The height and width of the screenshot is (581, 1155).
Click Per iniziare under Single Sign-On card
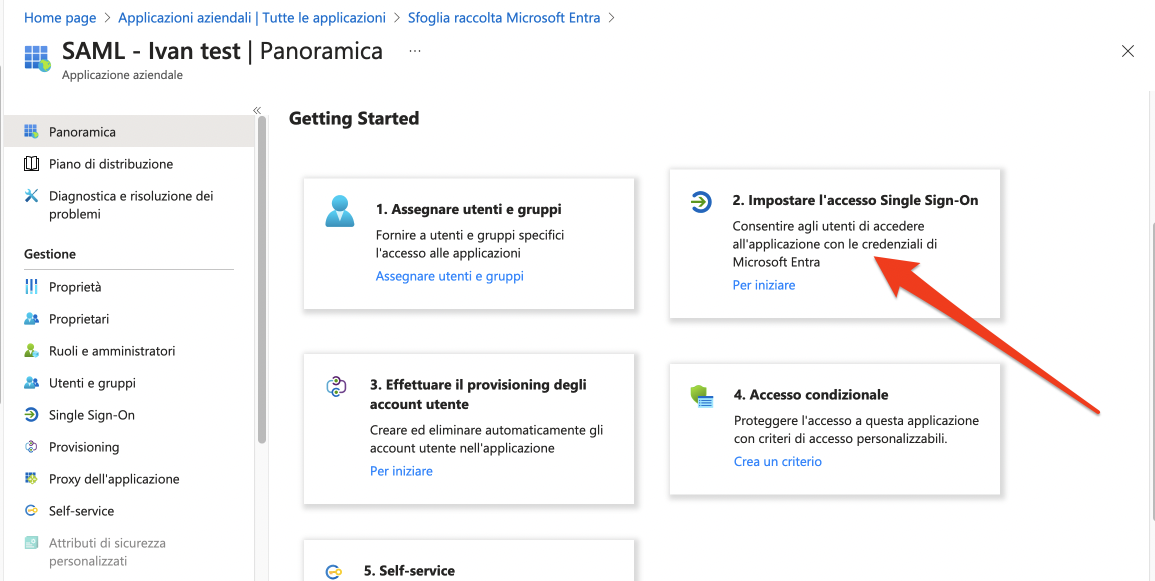pos(764,285)
